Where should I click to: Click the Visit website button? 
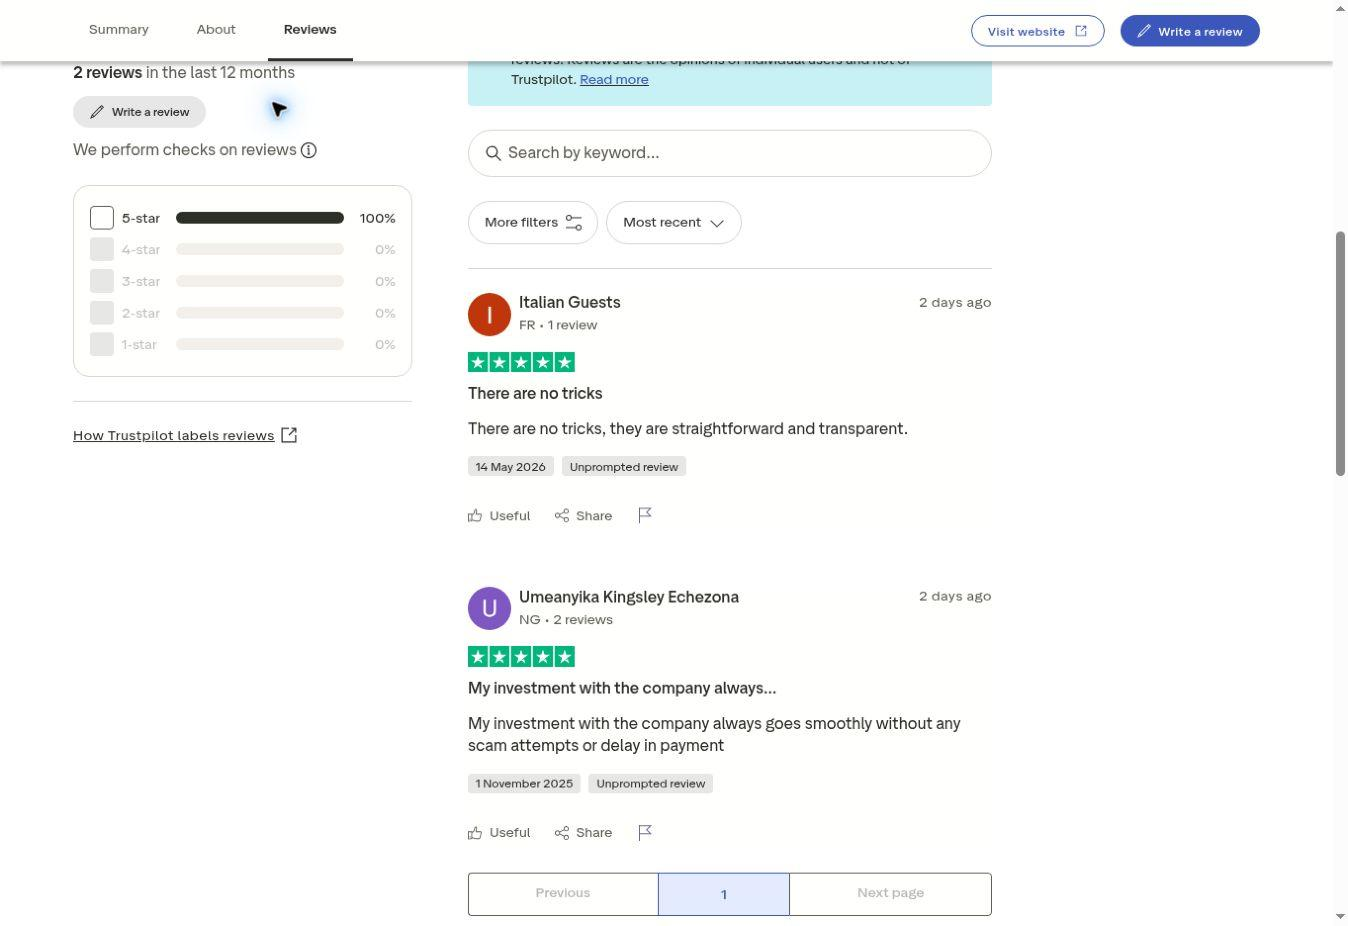pos(1037,31)
